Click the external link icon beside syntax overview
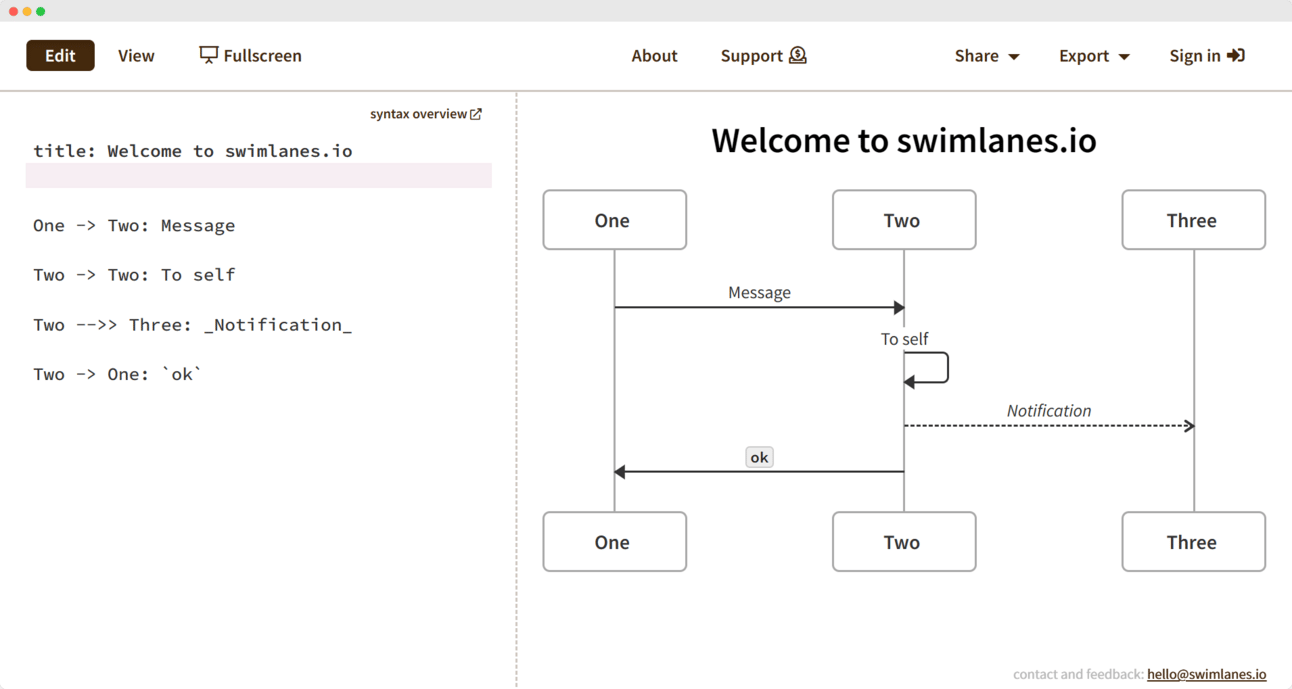1292x689 pixels. tap(476, 114)
